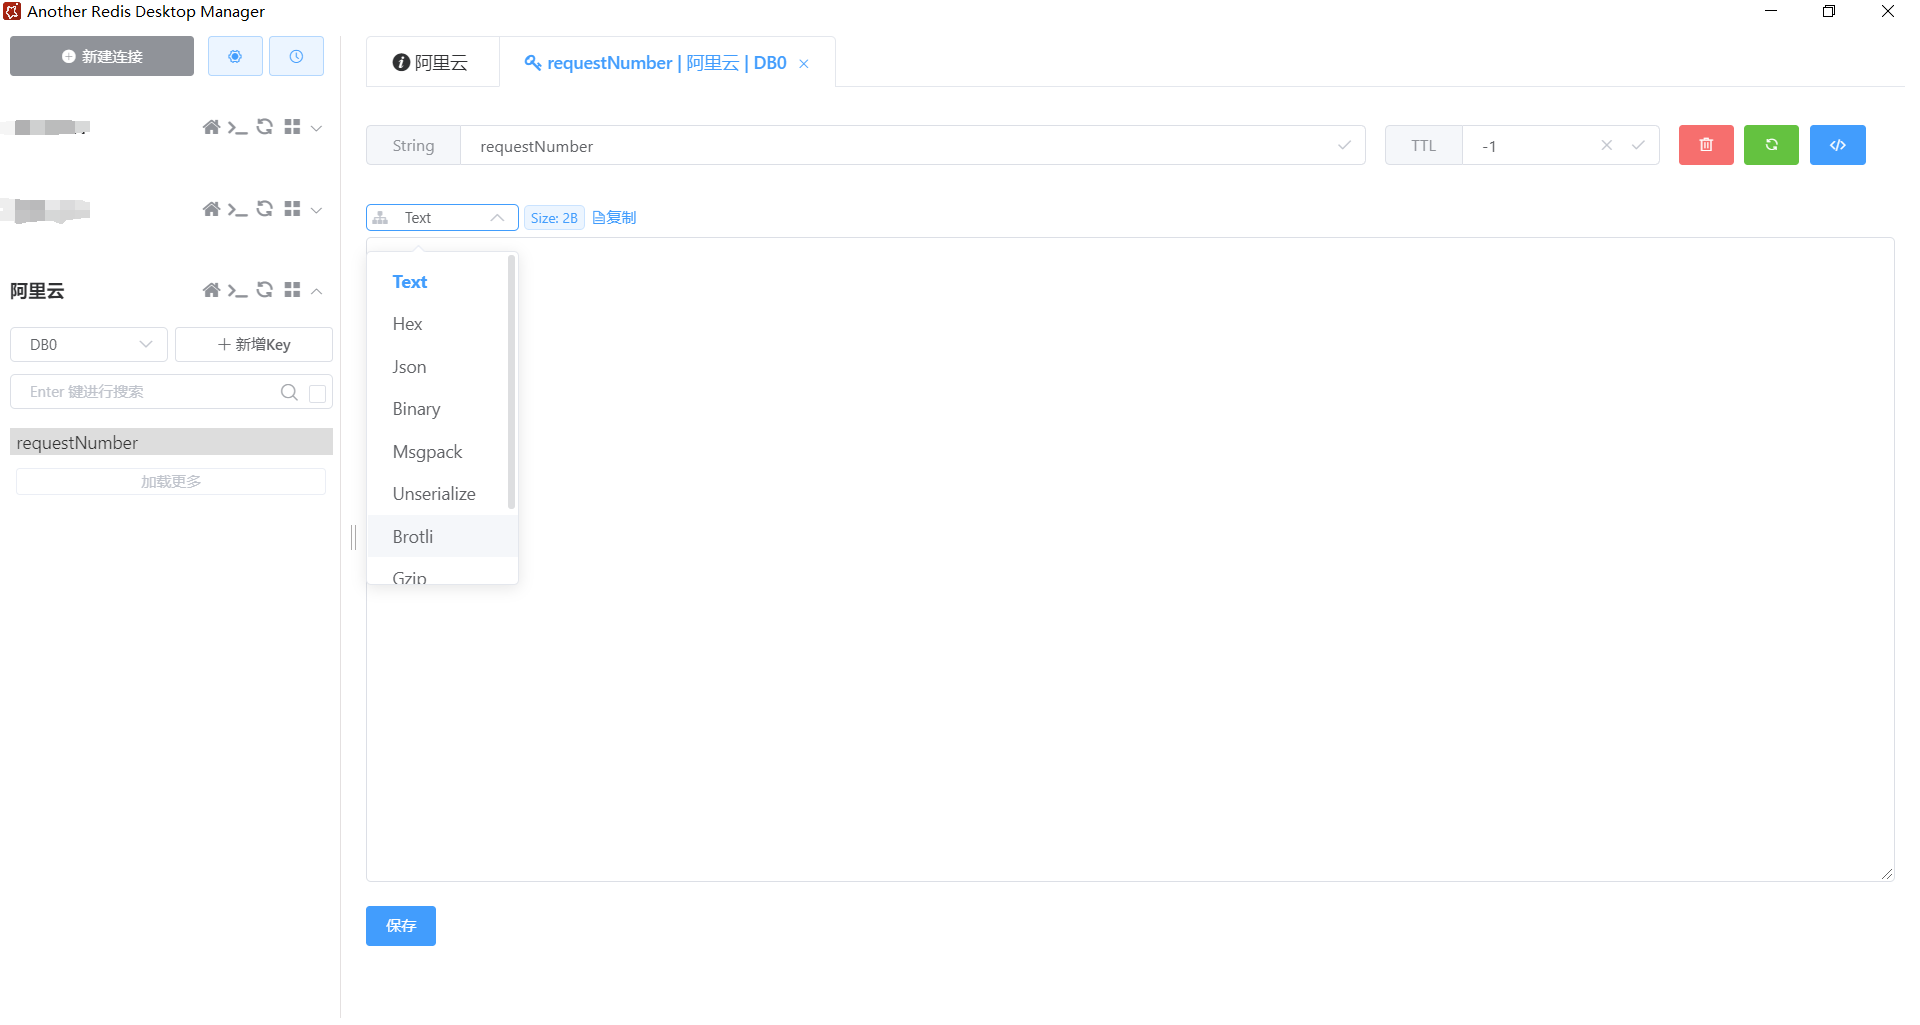Delete key with the red trash button
The height and width of the screenshot is (1025, 1920).
1706,145
